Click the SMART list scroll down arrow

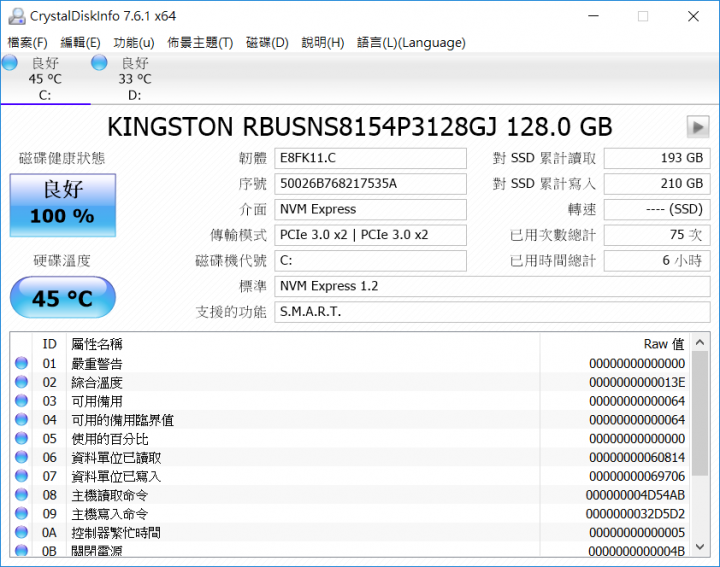[700, 546]
